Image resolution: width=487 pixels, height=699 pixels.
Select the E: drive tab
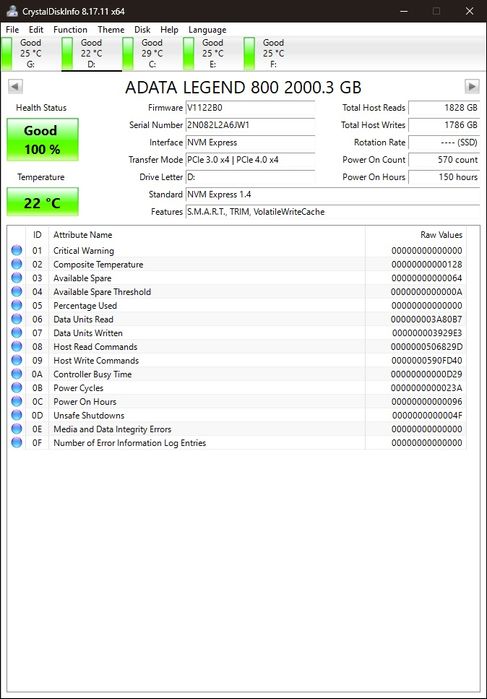(x=212, y=53)
